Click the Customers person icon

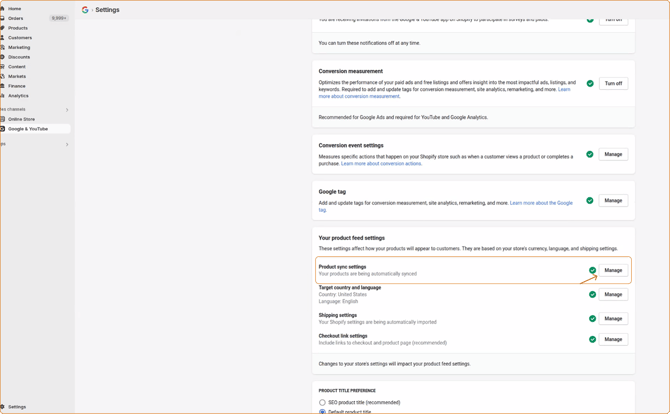(2, 38)
